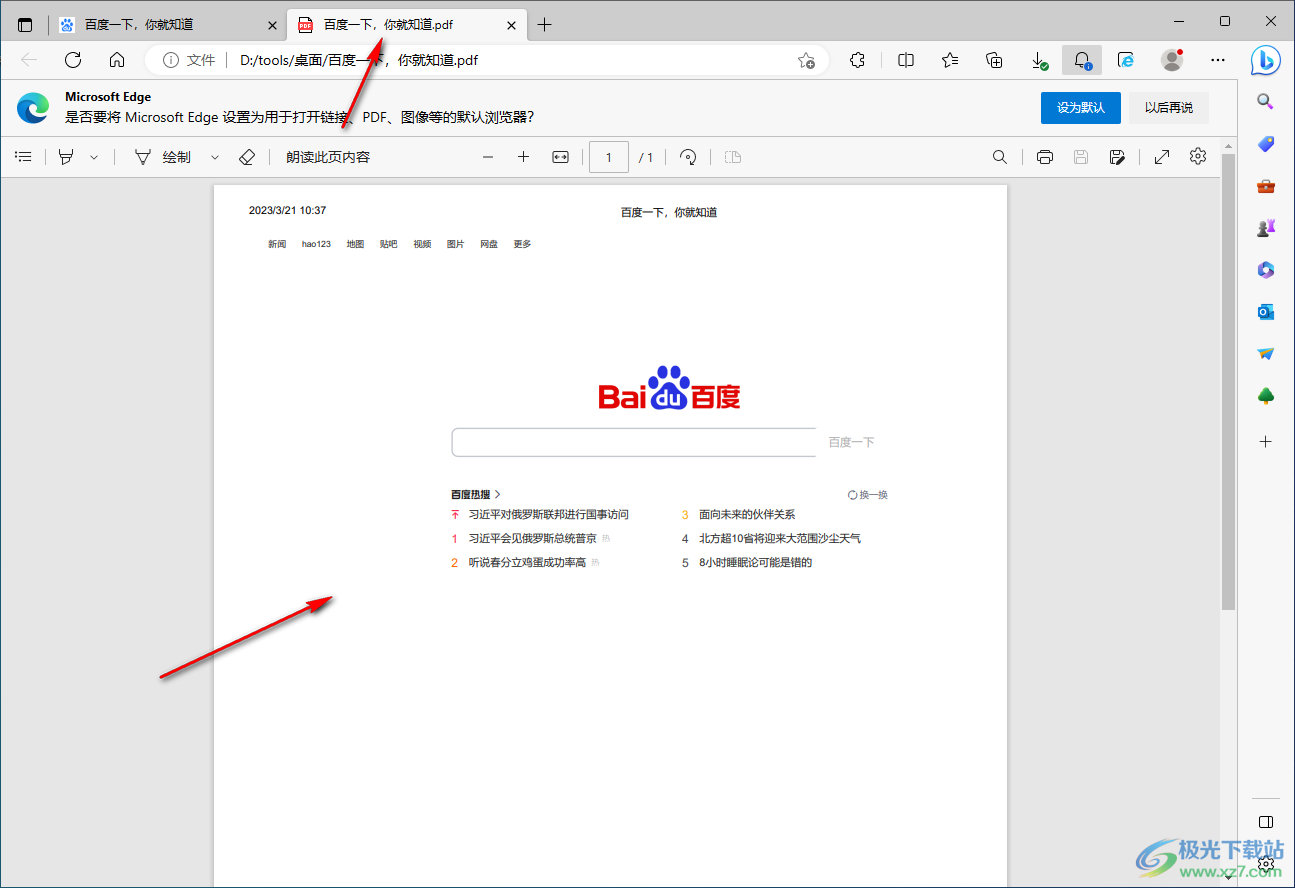
Task: Open Microsoft 365 in the sidebar
Action: point(1265,270)
